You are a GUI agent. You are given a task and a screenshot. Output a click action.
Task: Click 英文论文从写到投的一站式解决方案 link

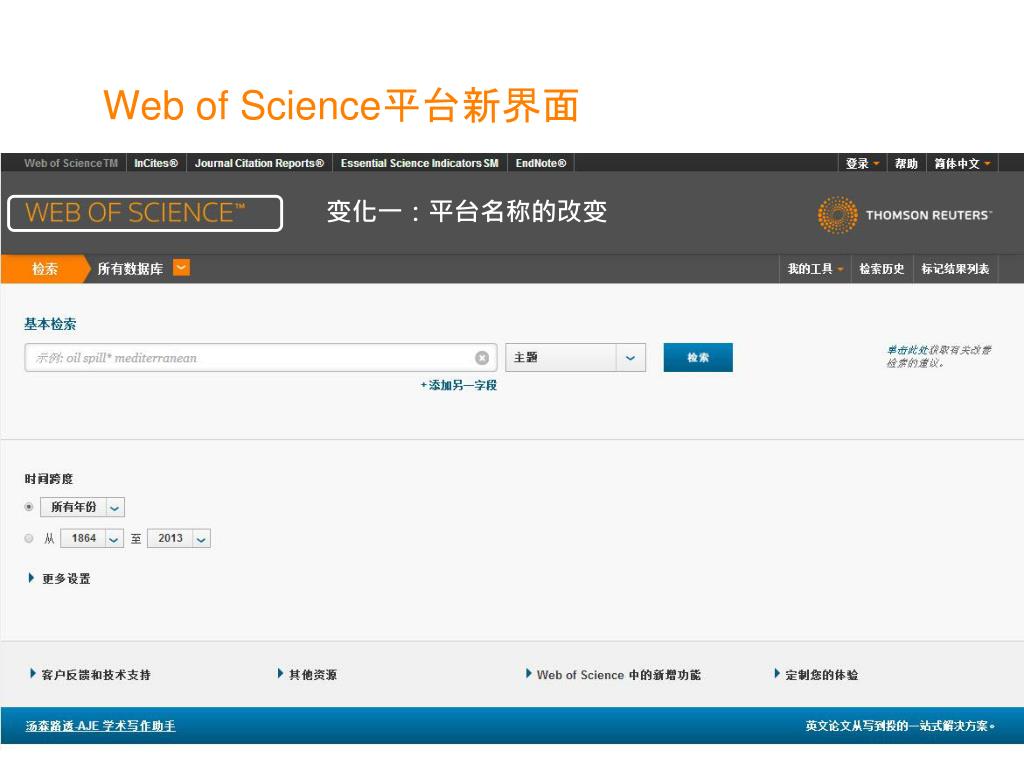[900, 726]
